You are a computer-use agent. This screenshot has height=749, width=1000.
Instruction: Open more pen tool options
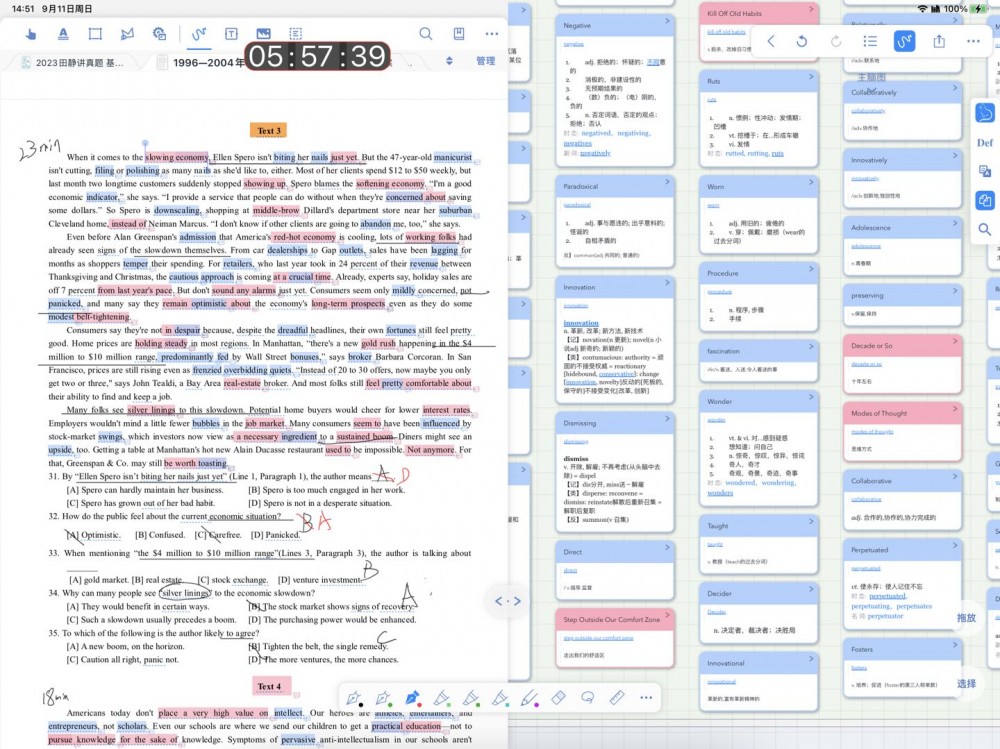point(646,697)
